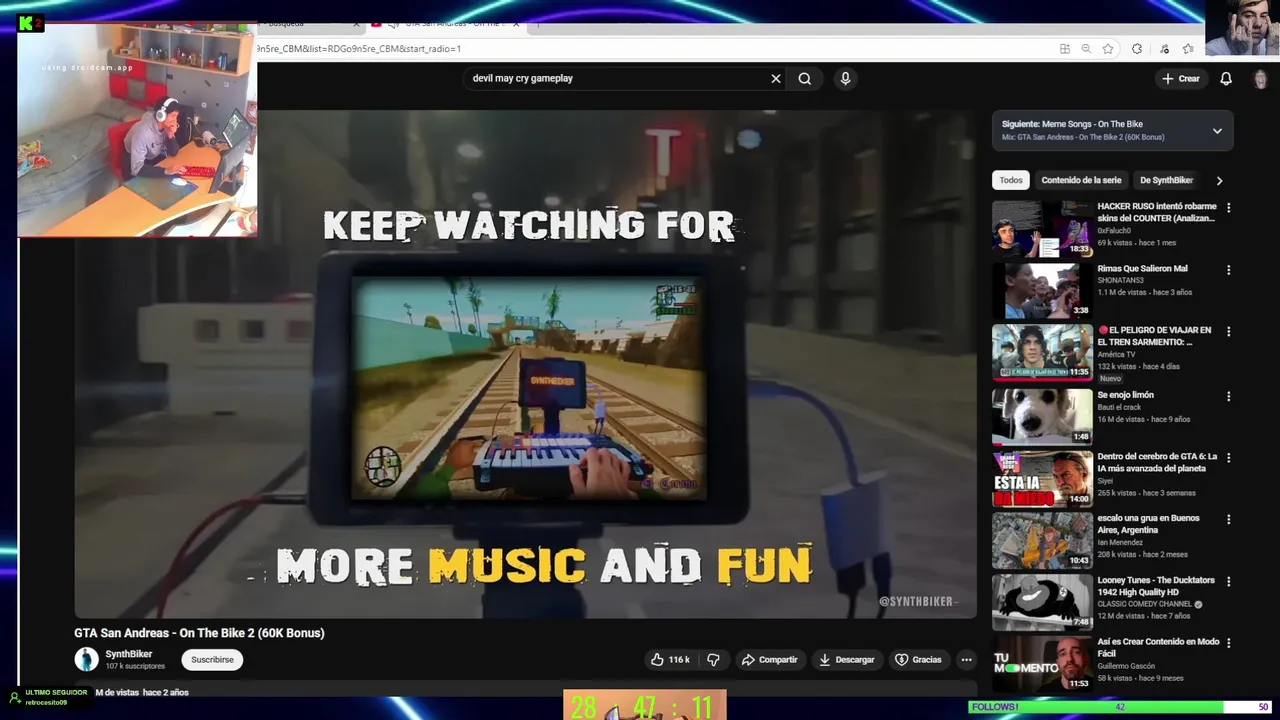Bookmark page with the star icon
1280x720 pixels.
point(1108,48)
